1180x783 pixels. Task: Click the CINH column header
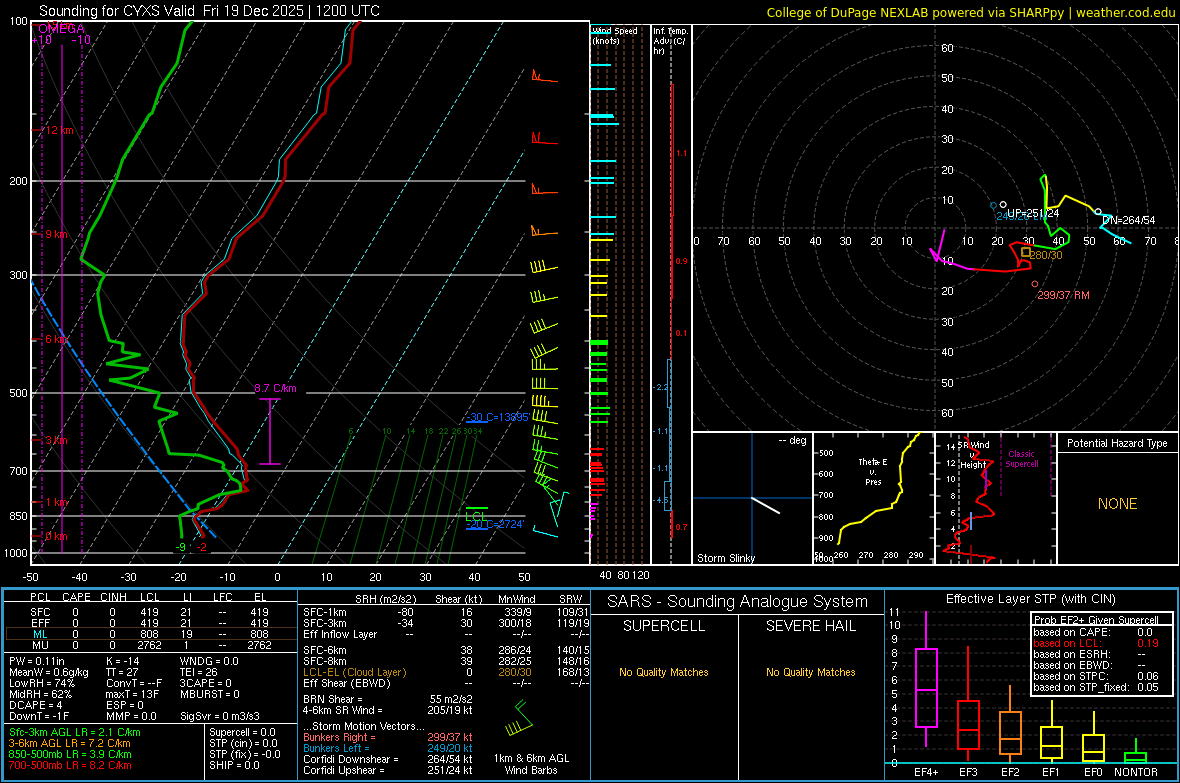point(113,597)
